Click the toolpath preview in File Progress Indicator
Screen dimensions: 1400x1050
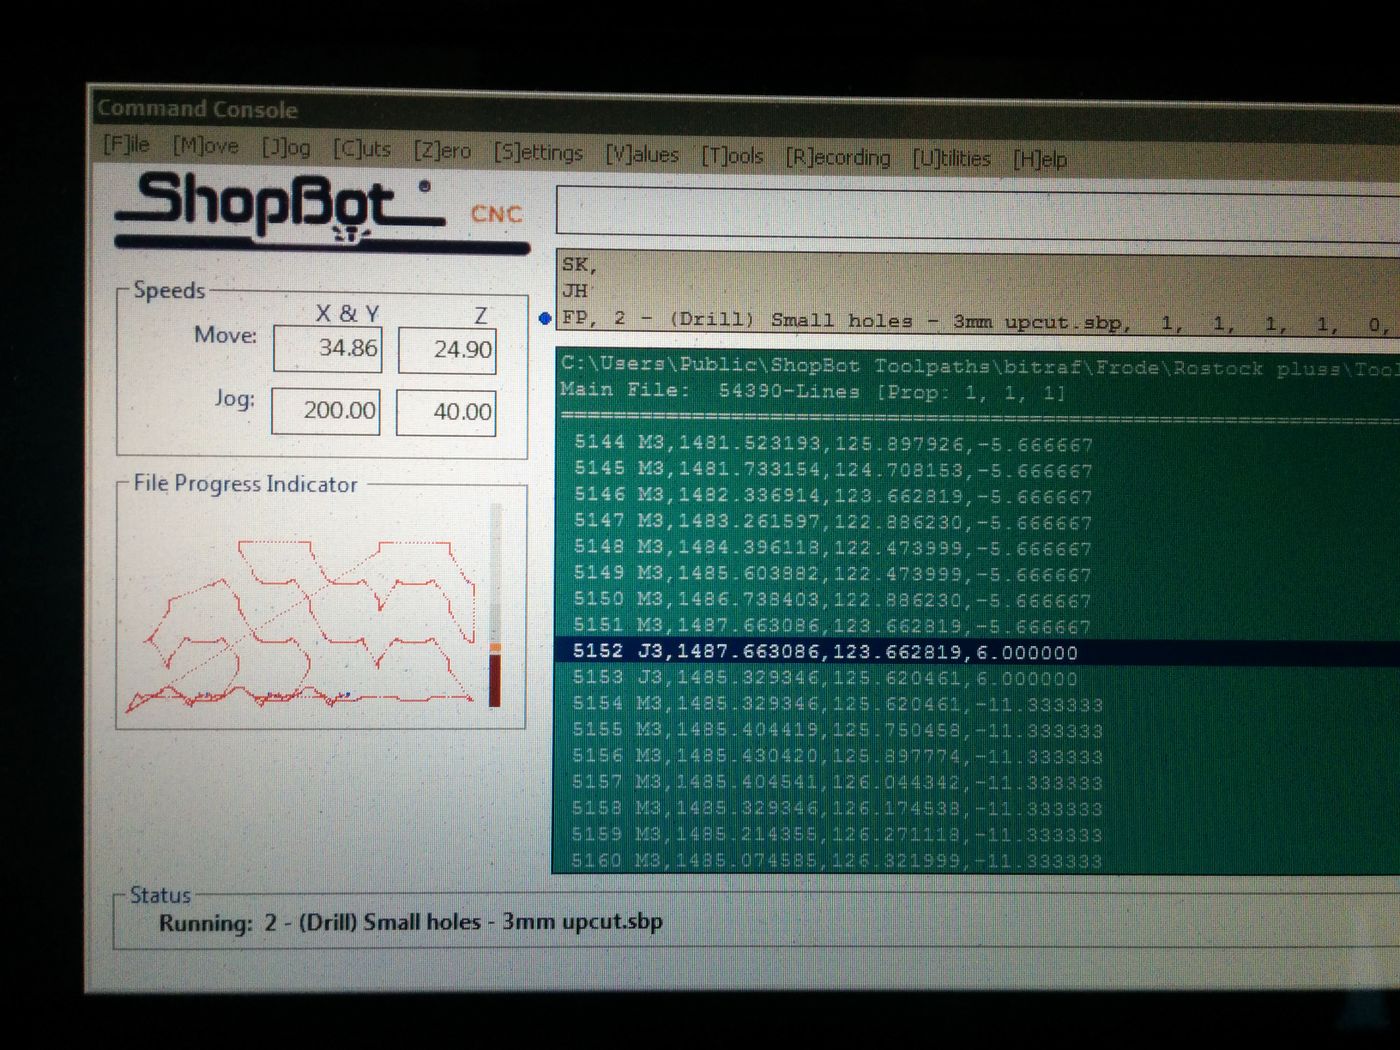(300, 615)
